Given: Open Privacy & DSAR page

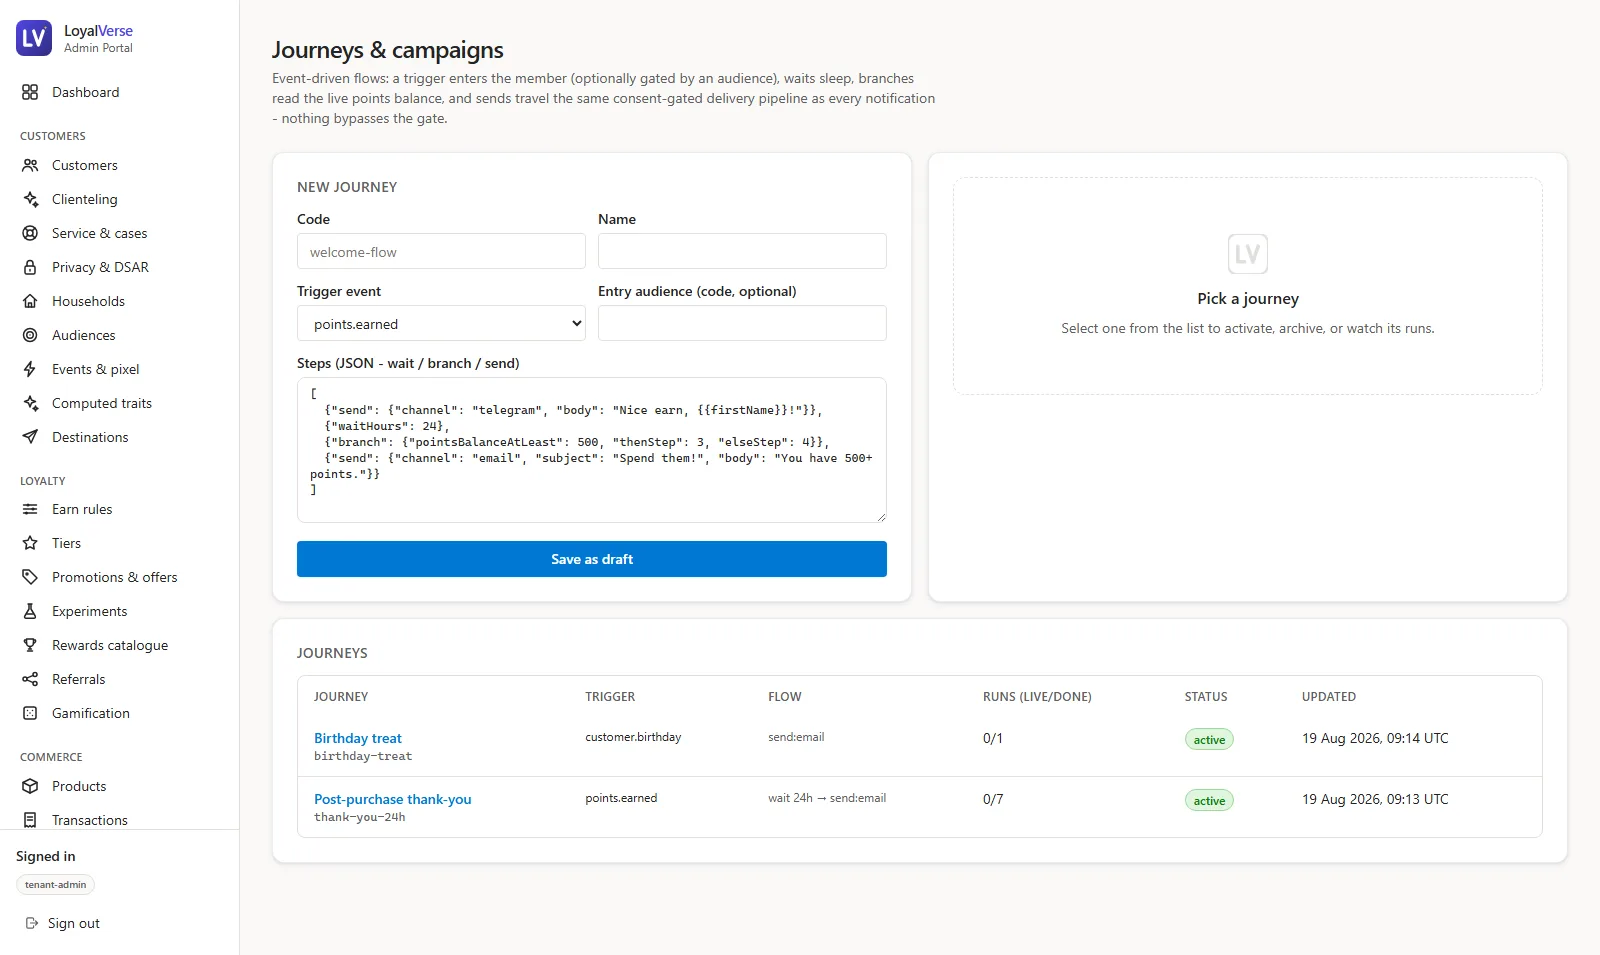Looking at the screenshot, I should pos(120,267).
